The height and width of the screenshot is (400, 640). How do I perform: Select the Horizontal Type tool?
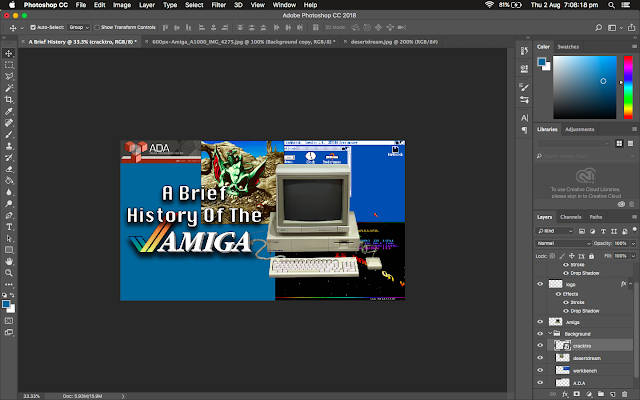9,227
